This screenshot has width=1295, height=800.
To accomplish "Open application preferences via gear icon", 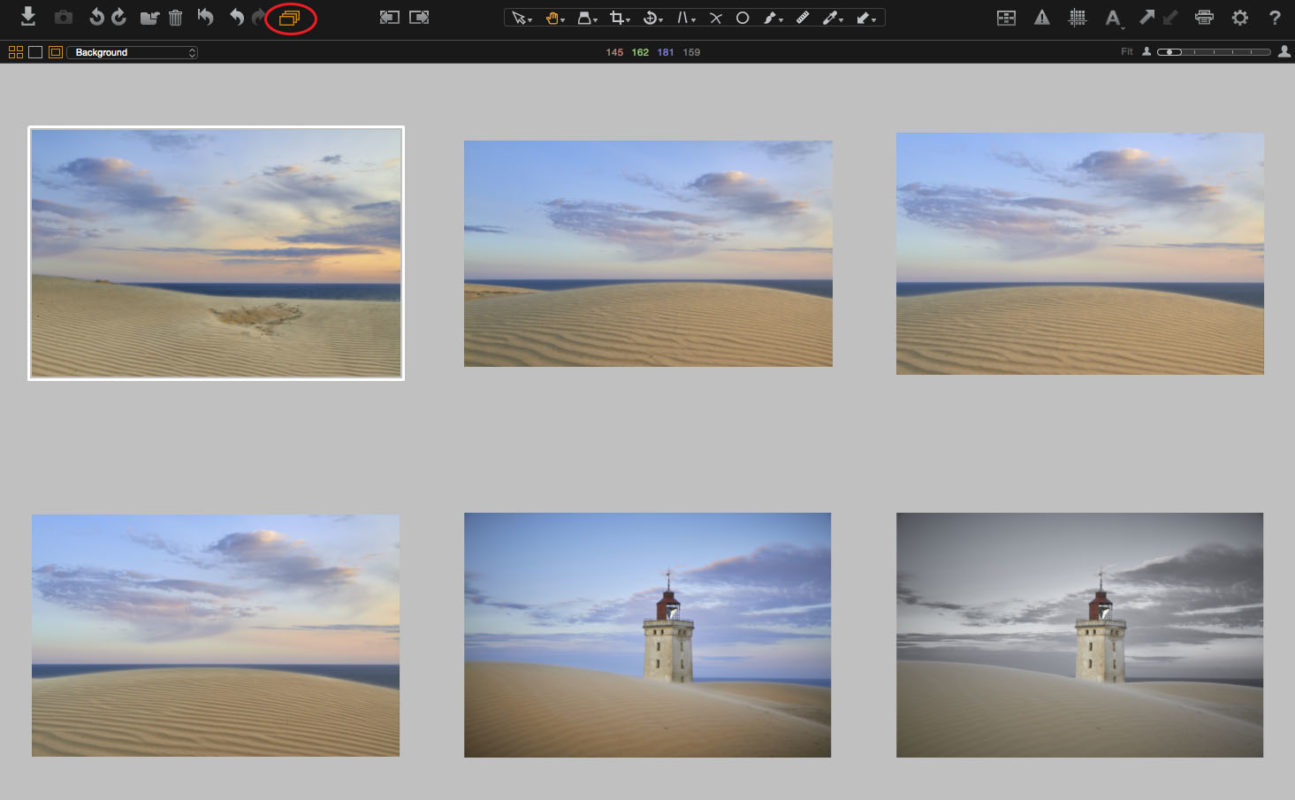I will [x=1240, y=17].
